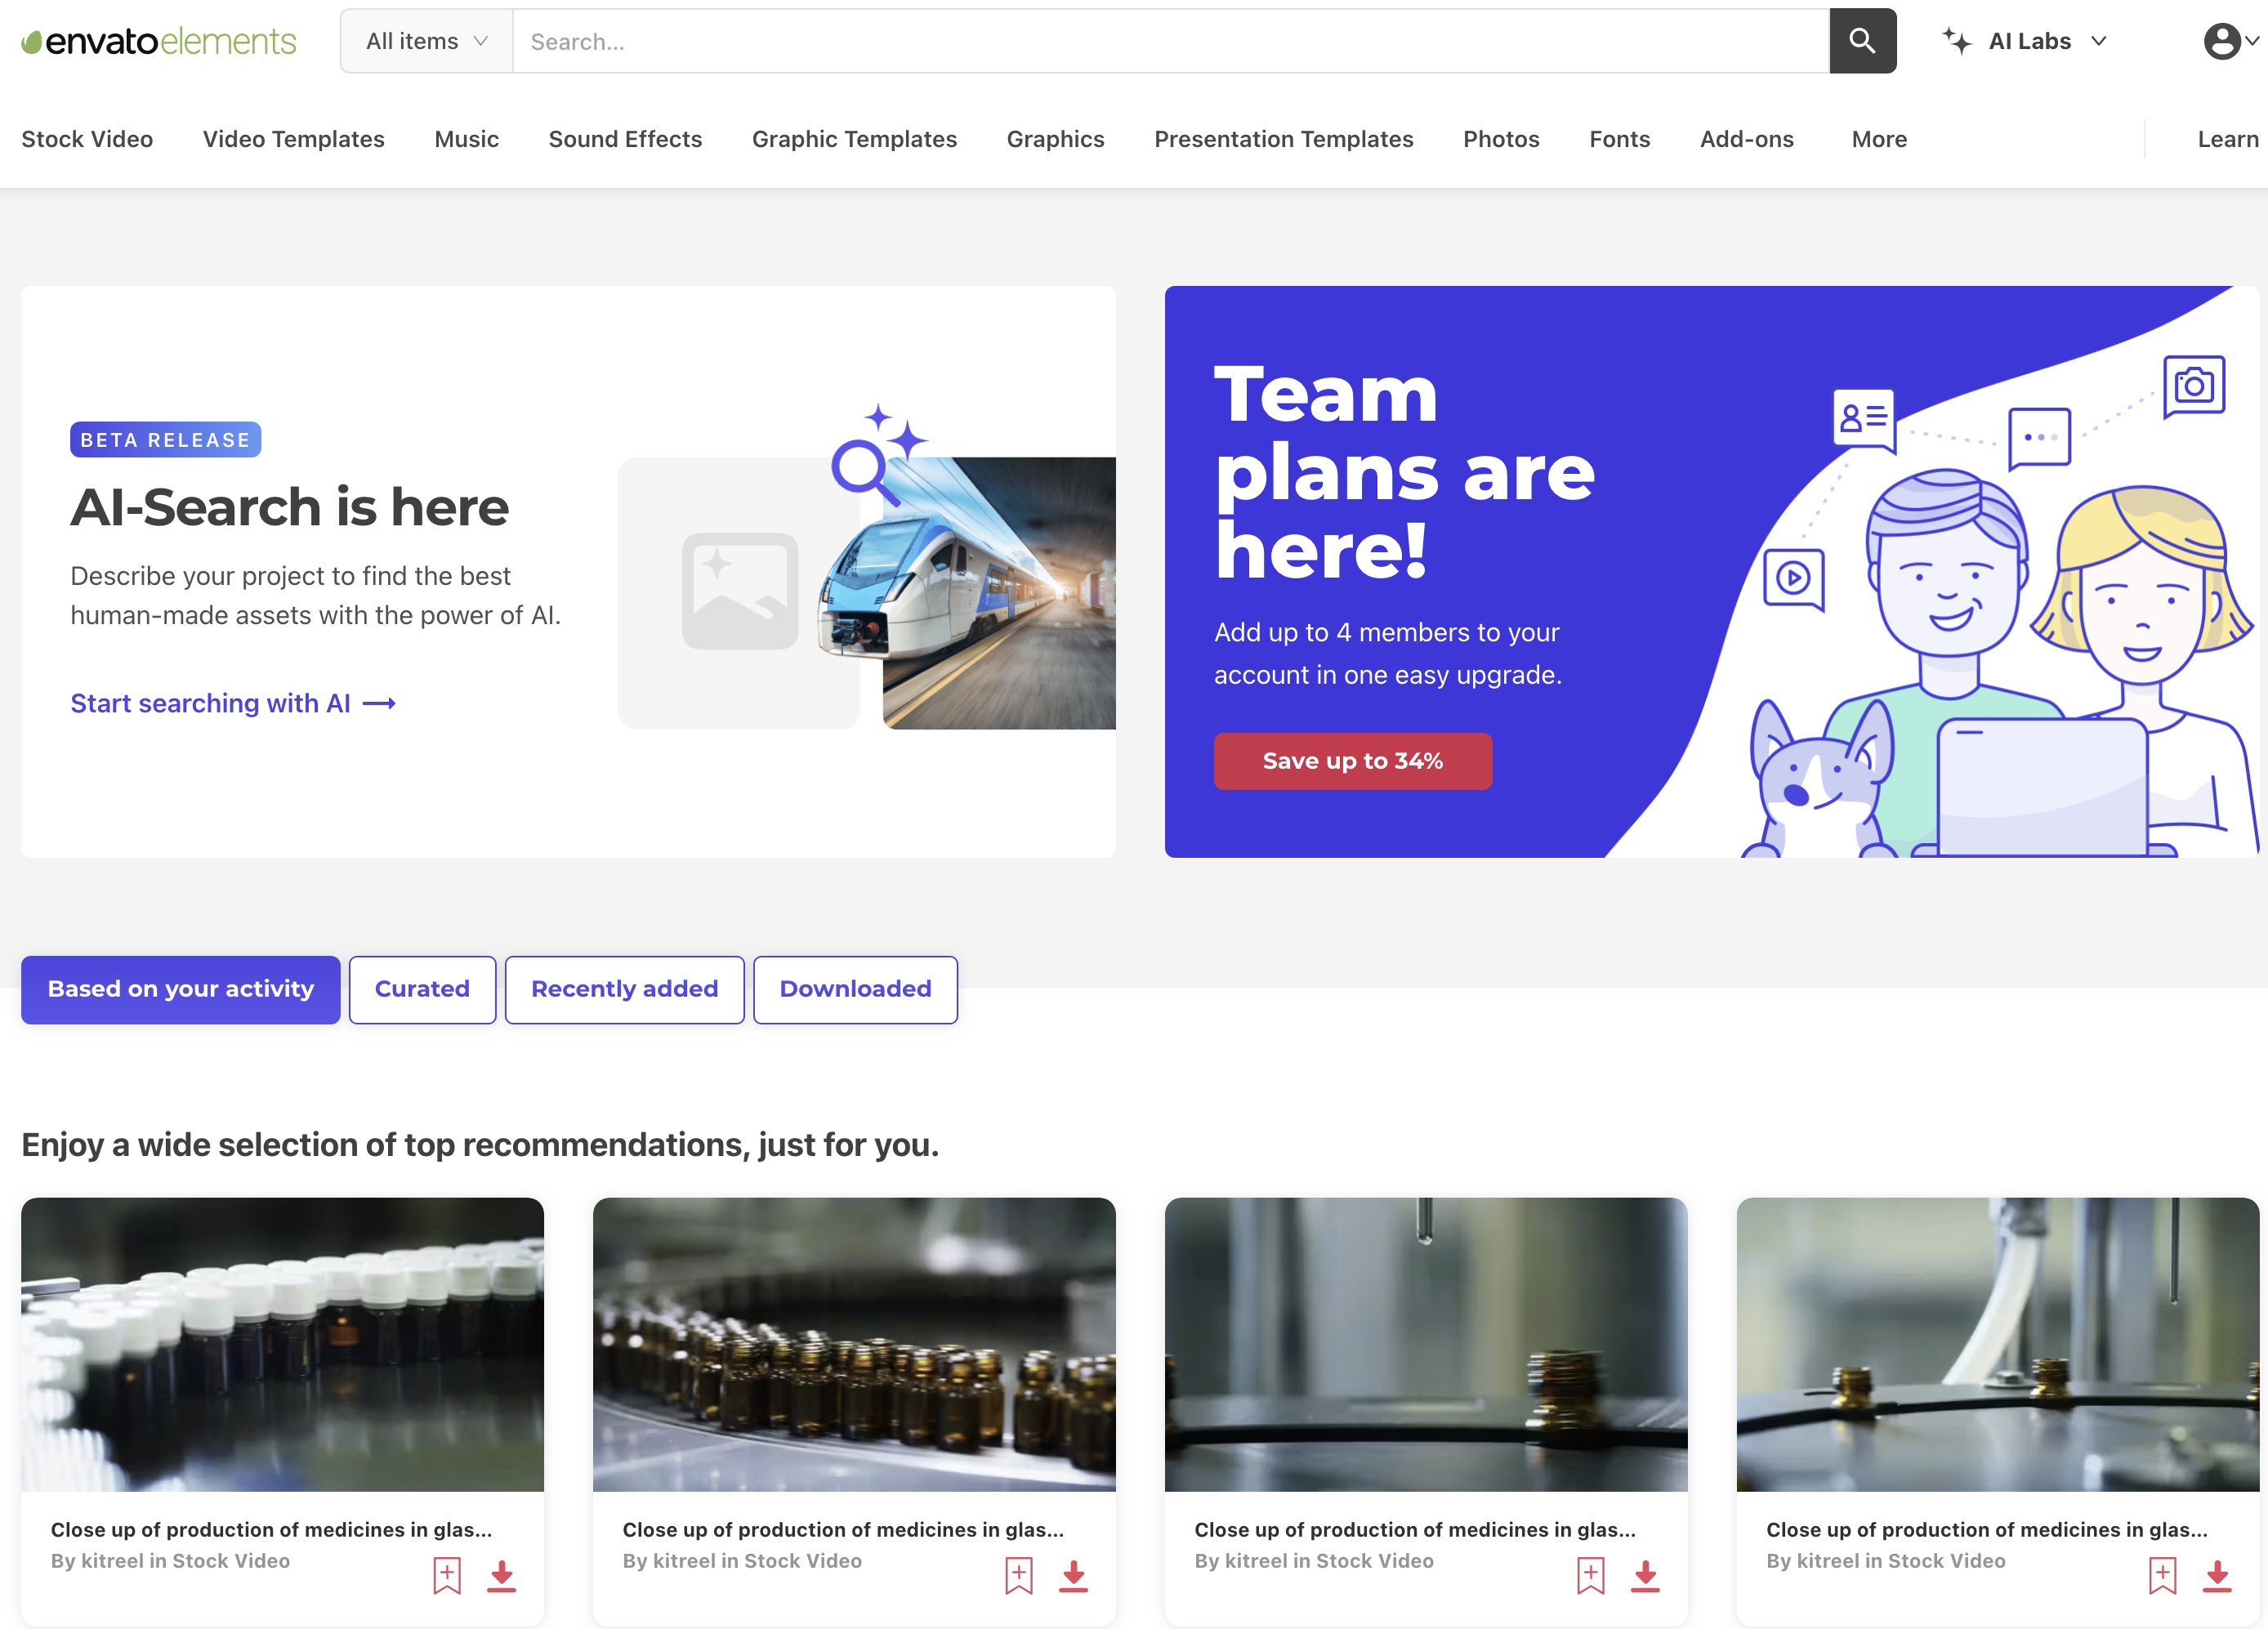2268x1629 pixels.
Task: Click the envato elements logo
Action: 159,41
